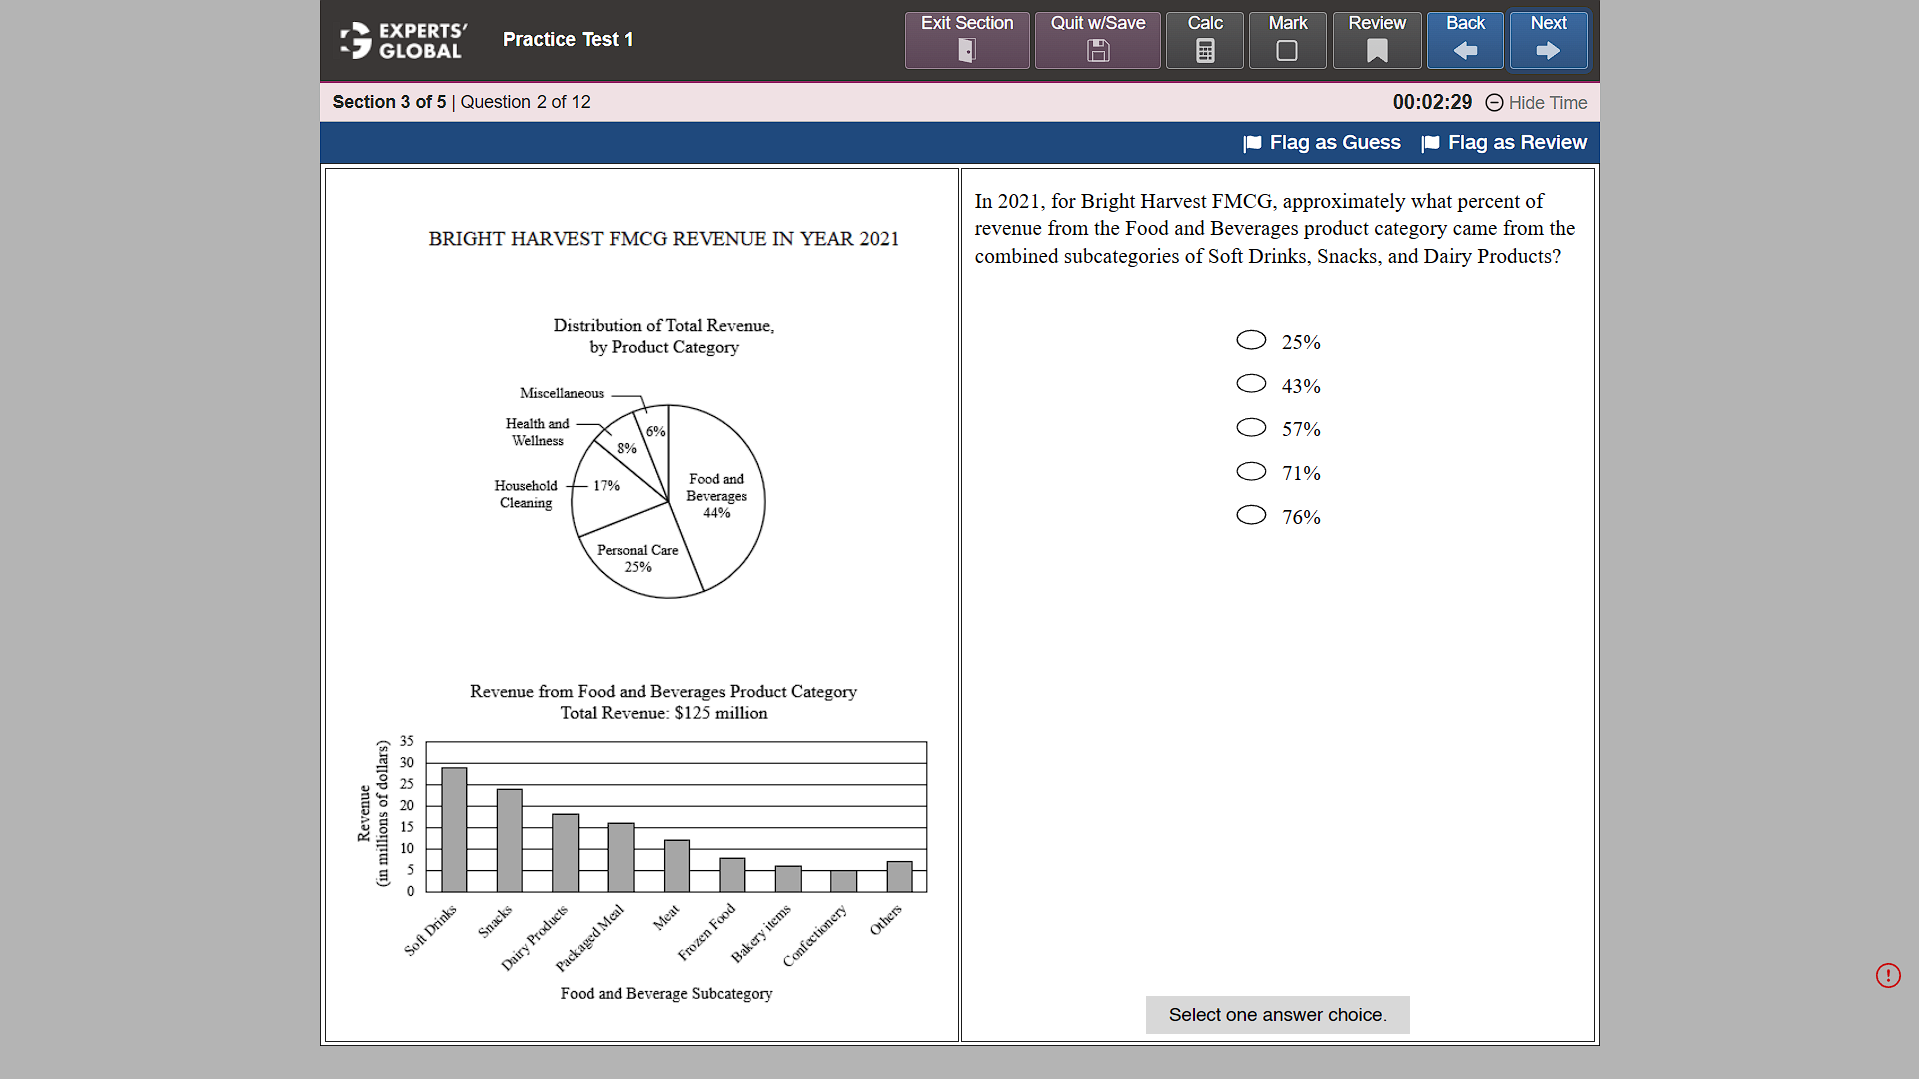Open the Review bookmark icon
1919x1079 pixels.
pyautogui.click(x=1376, y=48)
